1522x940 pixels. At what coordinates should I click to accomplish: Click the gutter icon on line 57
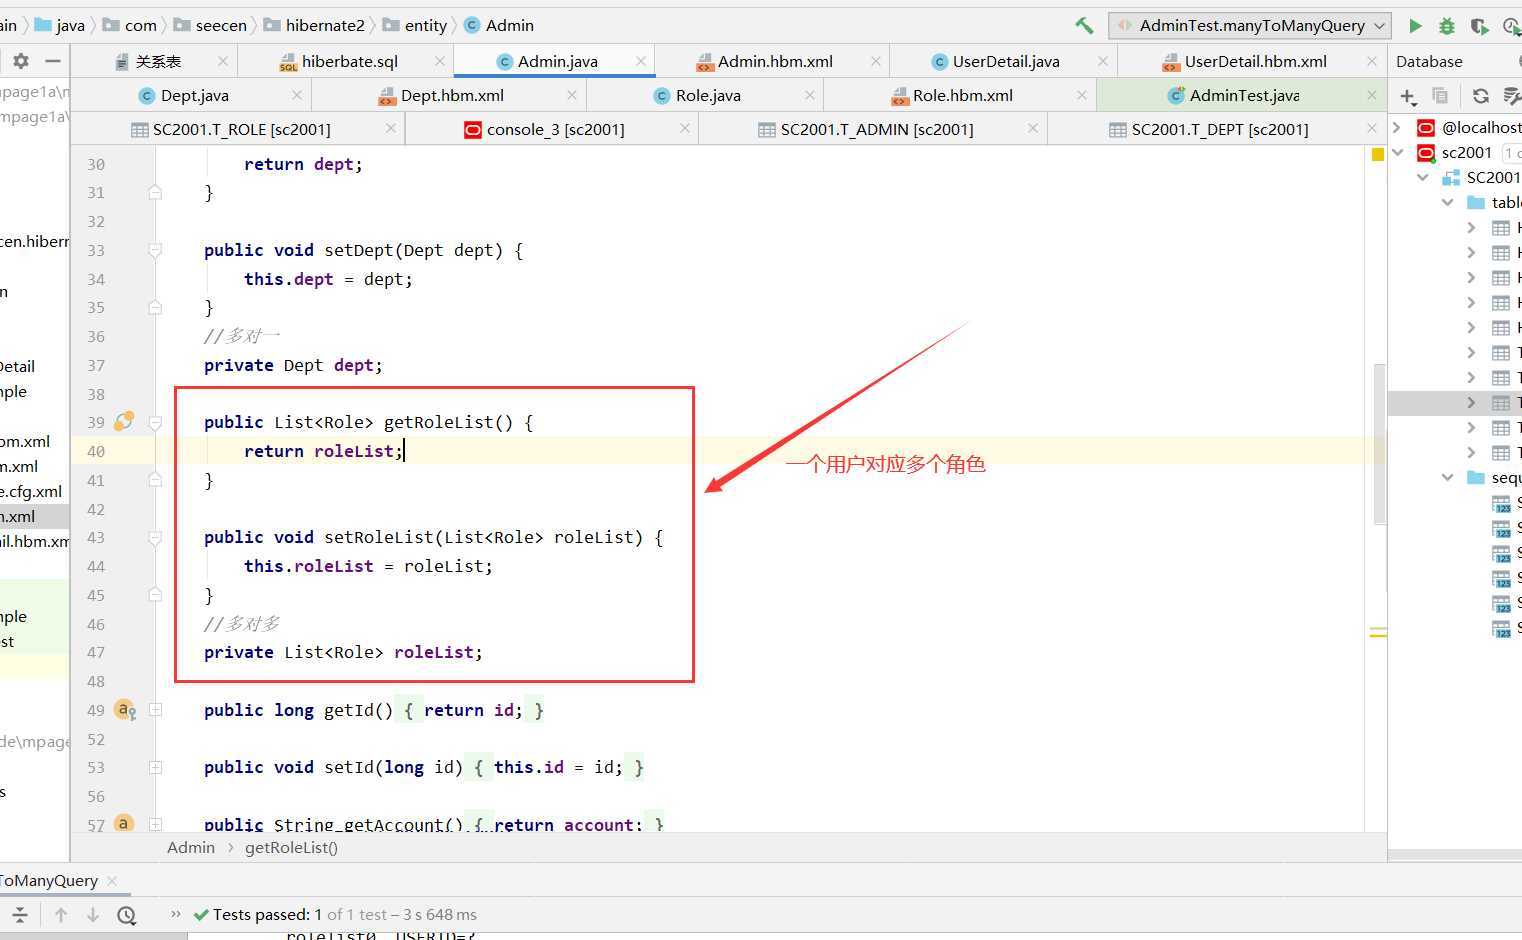[124, 824]
